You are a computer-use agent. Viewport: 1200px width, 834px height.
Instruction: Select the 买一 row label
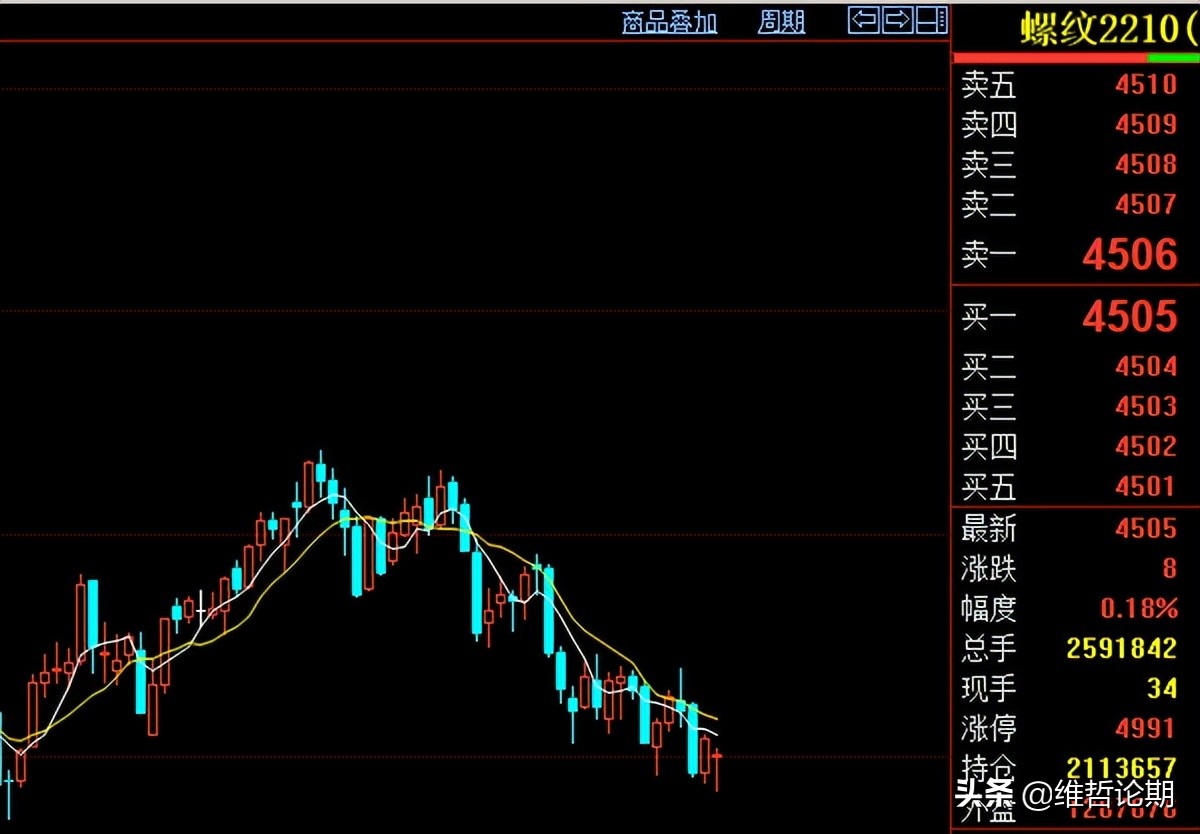point(988,318)
